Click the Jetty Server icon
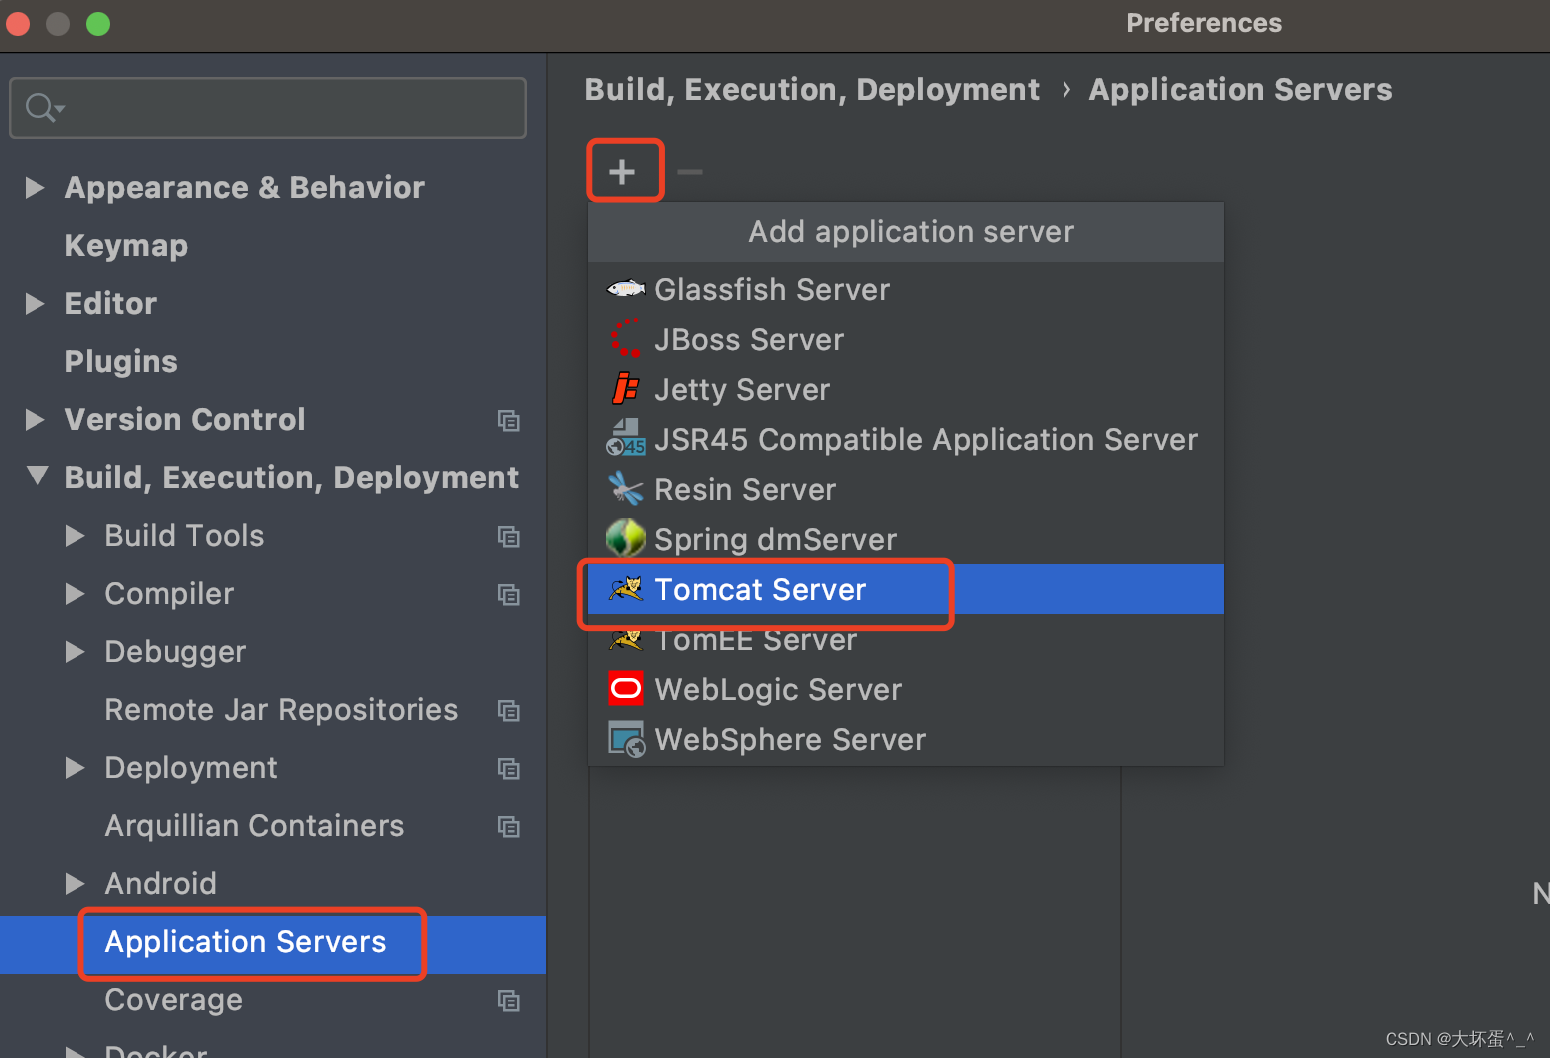This screenshot has height=1058, width=1550. click(625, 389)
